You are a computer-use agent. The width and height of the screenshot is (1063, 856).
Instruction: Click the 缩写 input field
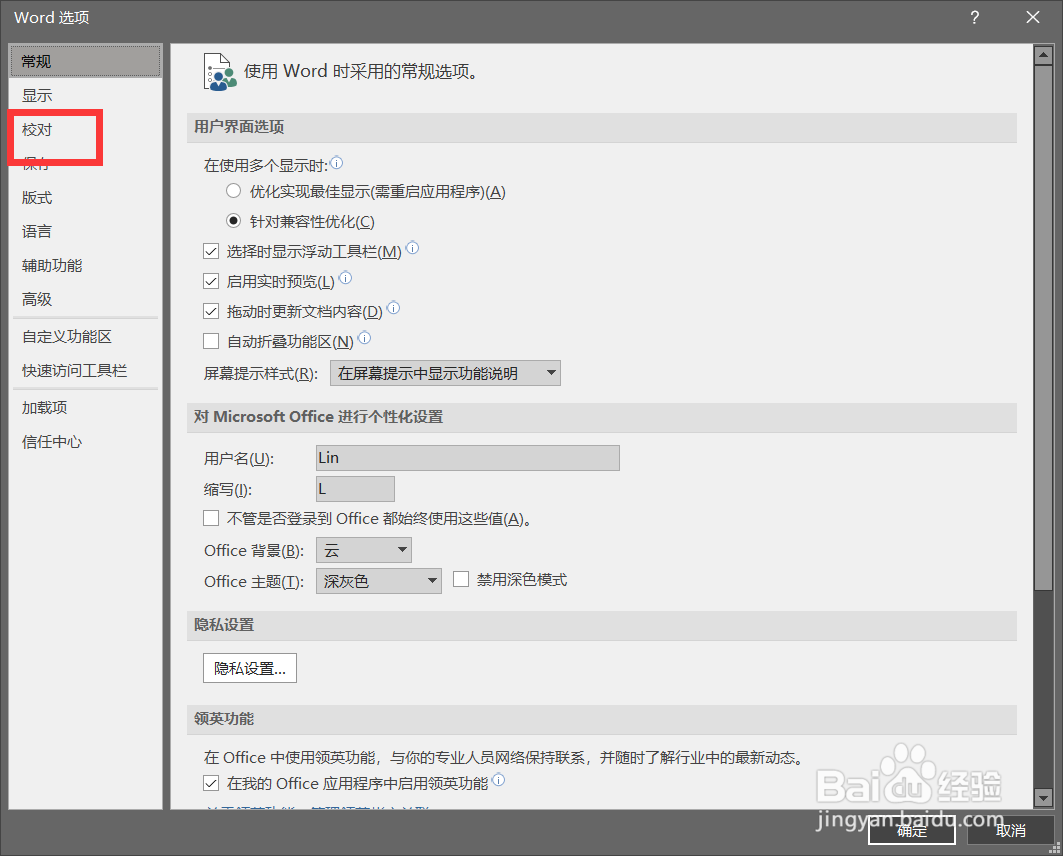(x=355, y=489)
